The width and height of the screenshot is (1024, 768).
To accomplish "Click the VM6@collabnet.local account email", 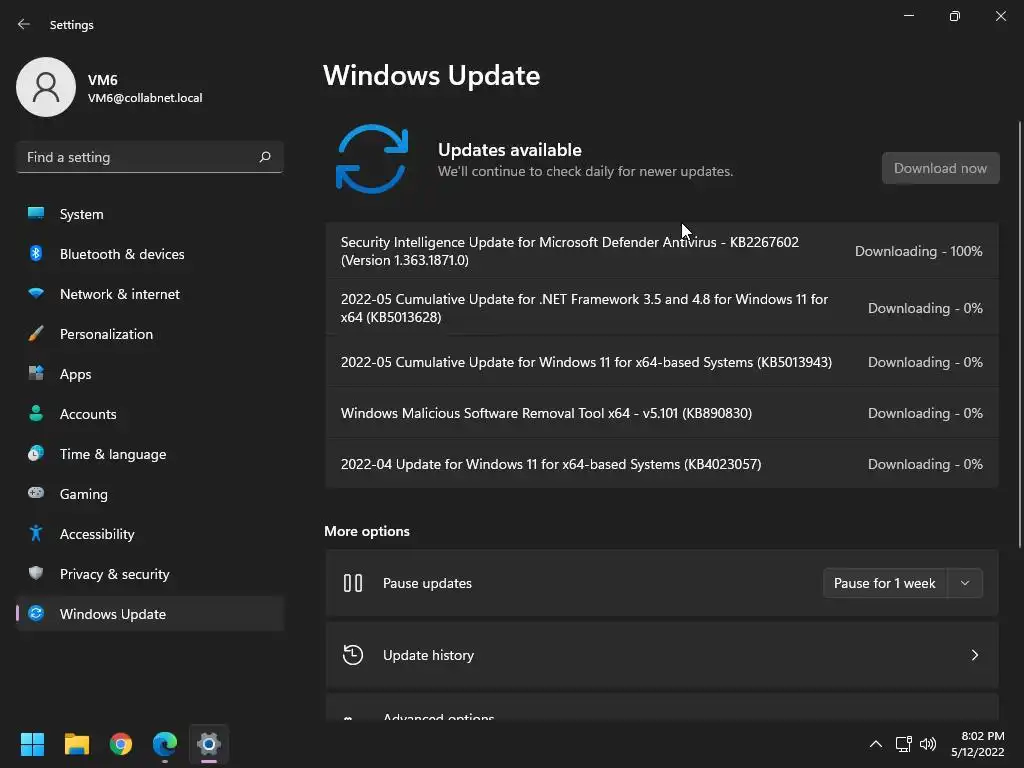I will (x=145, y=98).
